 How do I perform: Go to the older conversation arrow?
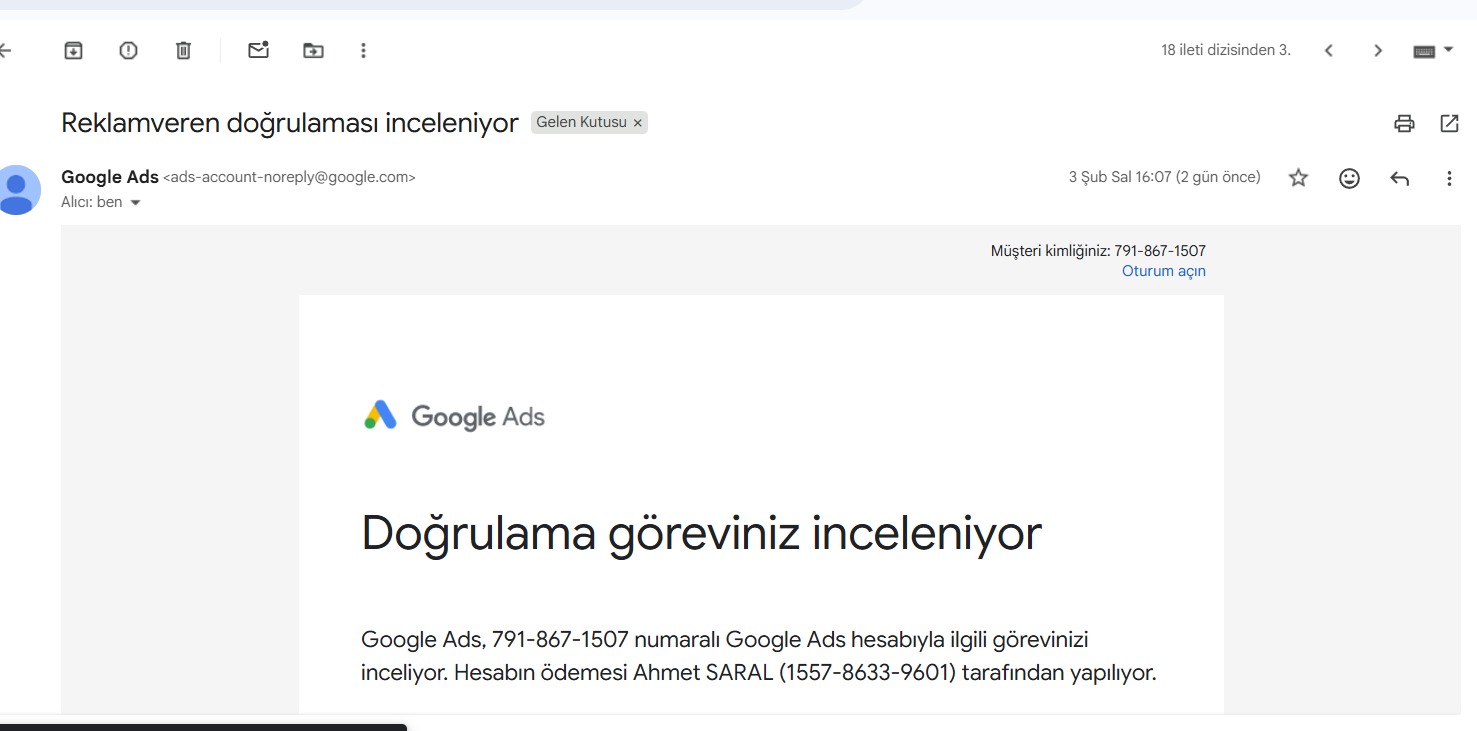click(x=1378, y=50)
